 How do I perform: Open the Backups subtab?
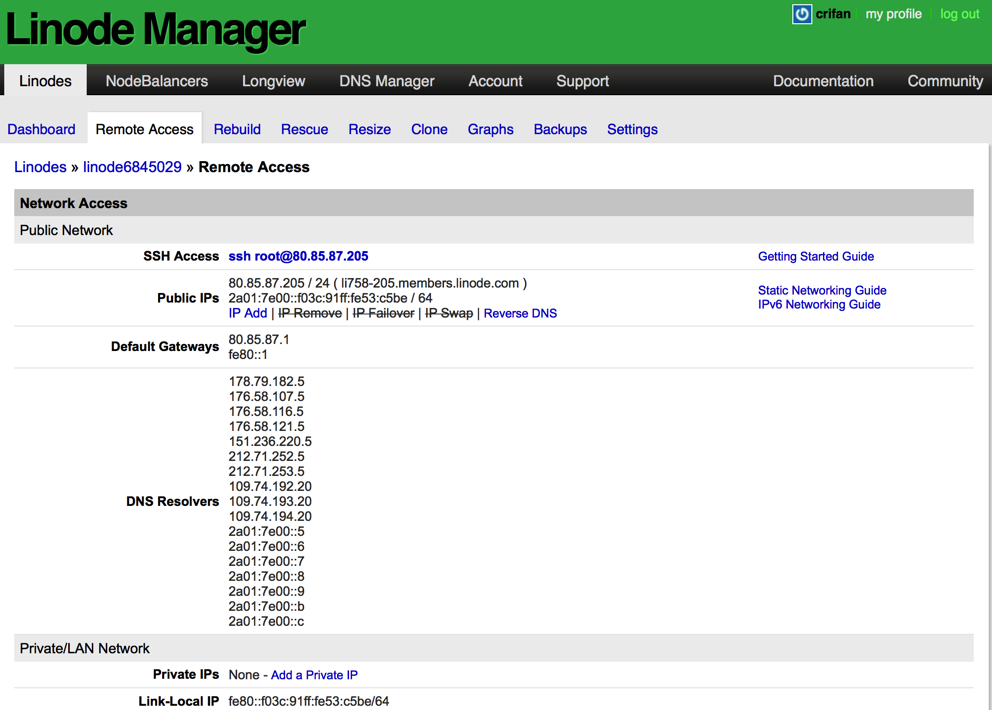point(560,129)
